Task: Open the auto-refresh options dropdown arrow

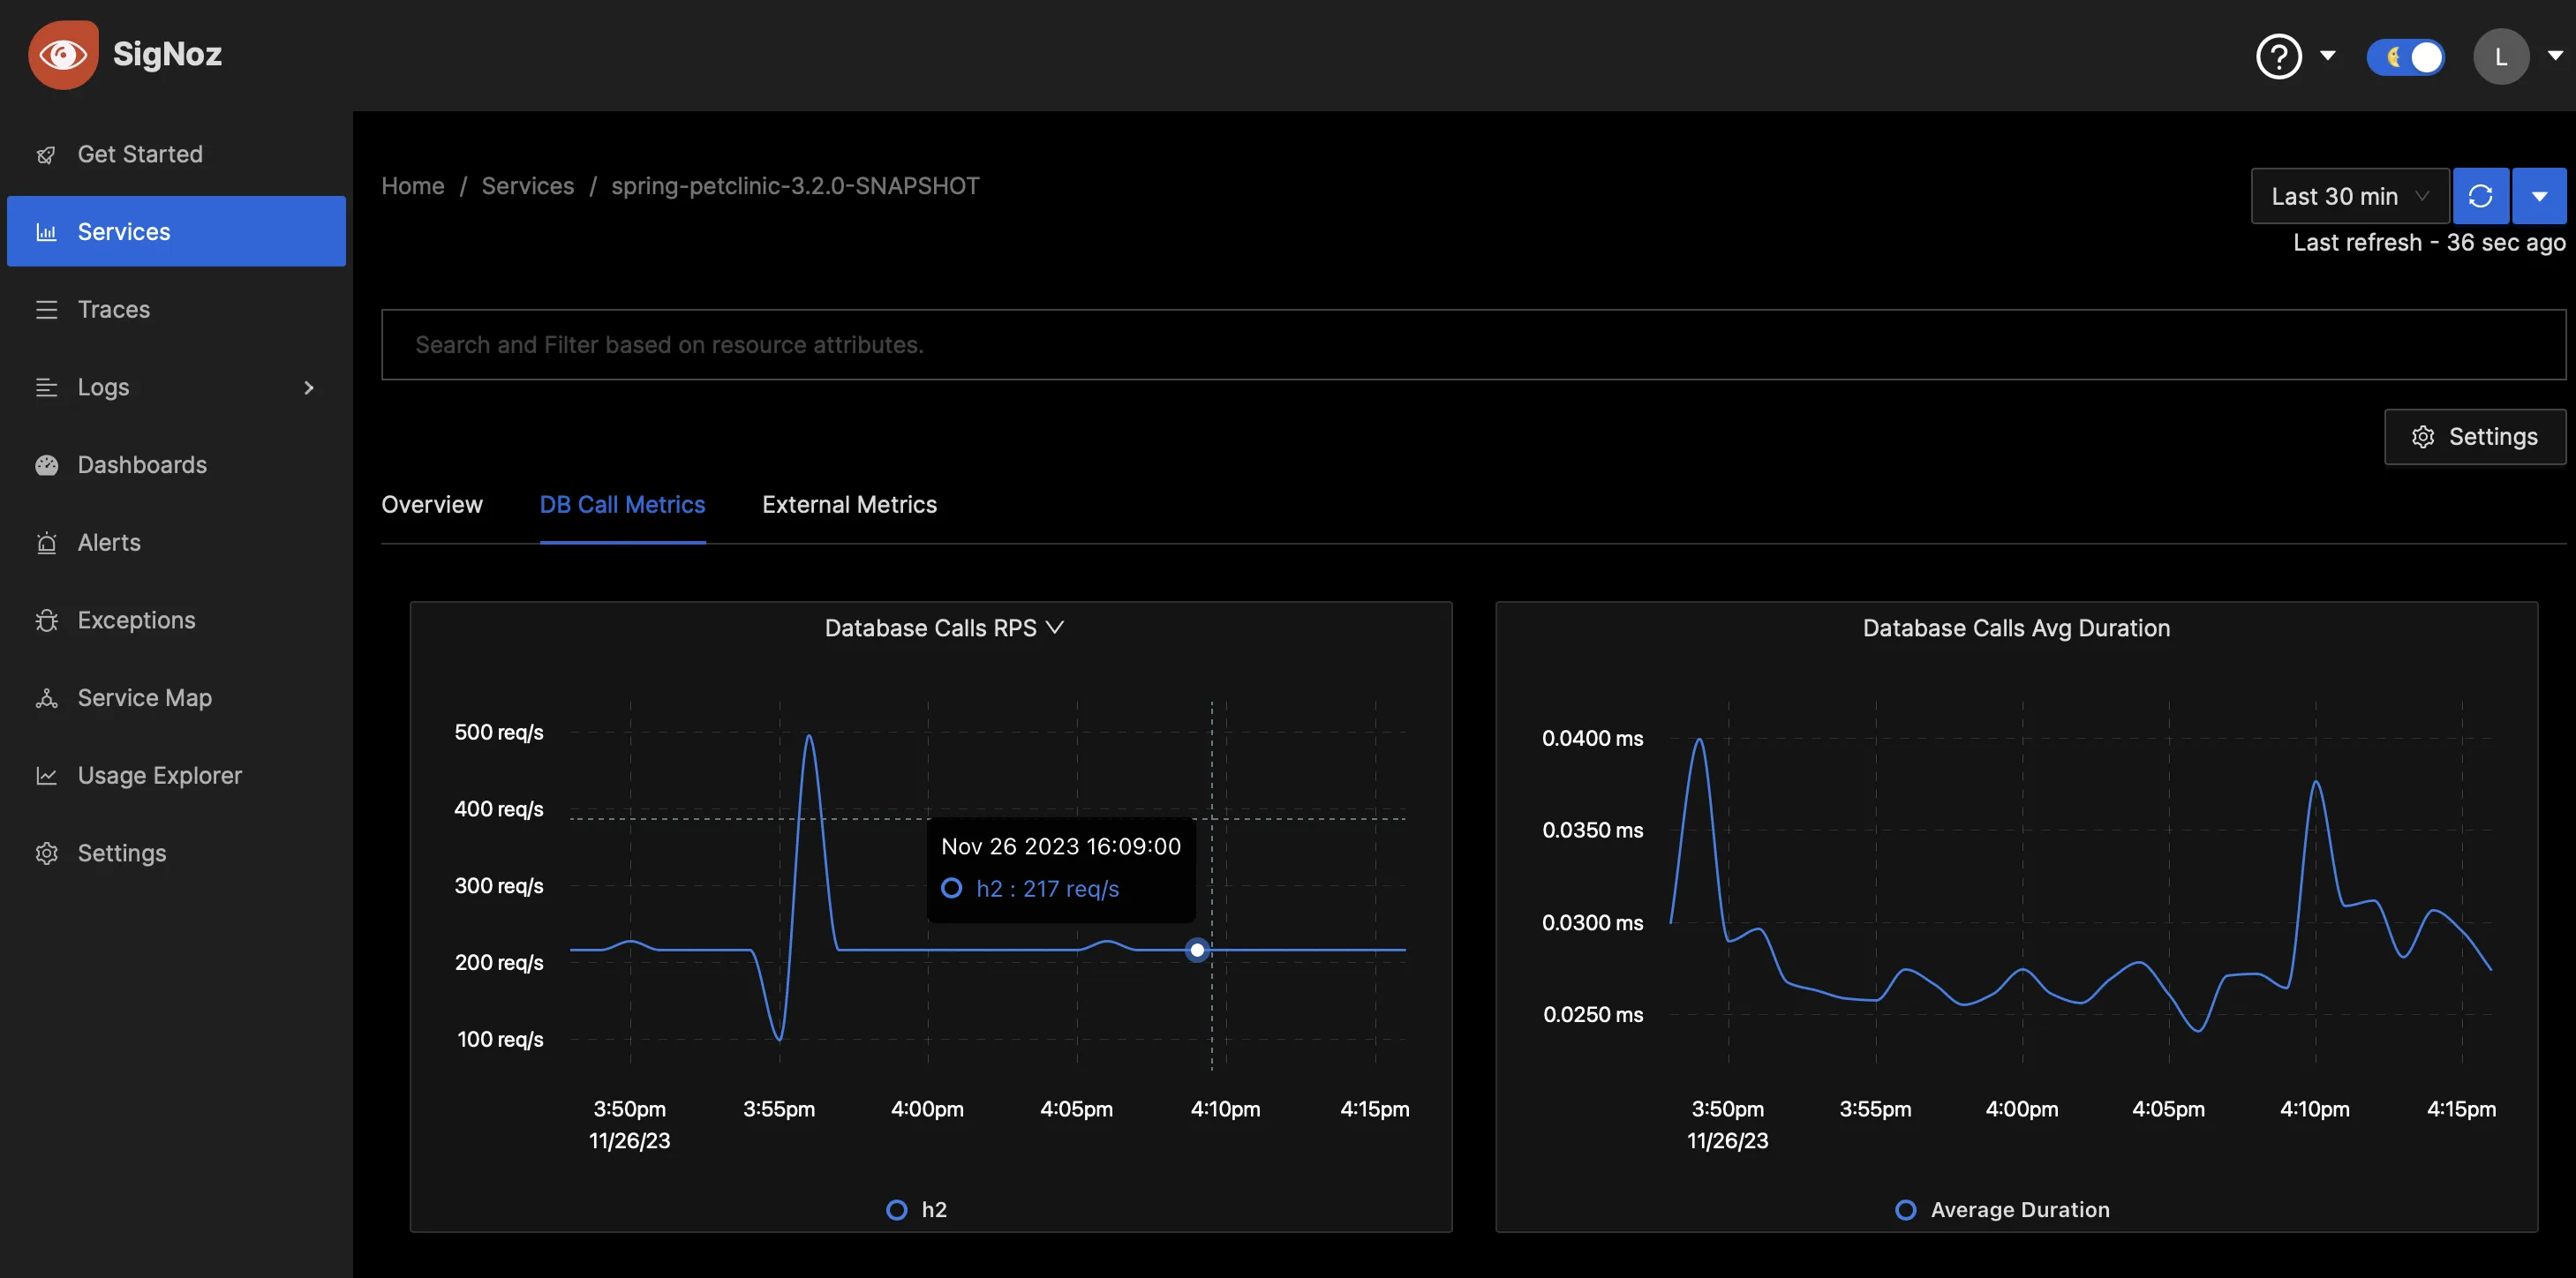Action: pos(2539,196)
